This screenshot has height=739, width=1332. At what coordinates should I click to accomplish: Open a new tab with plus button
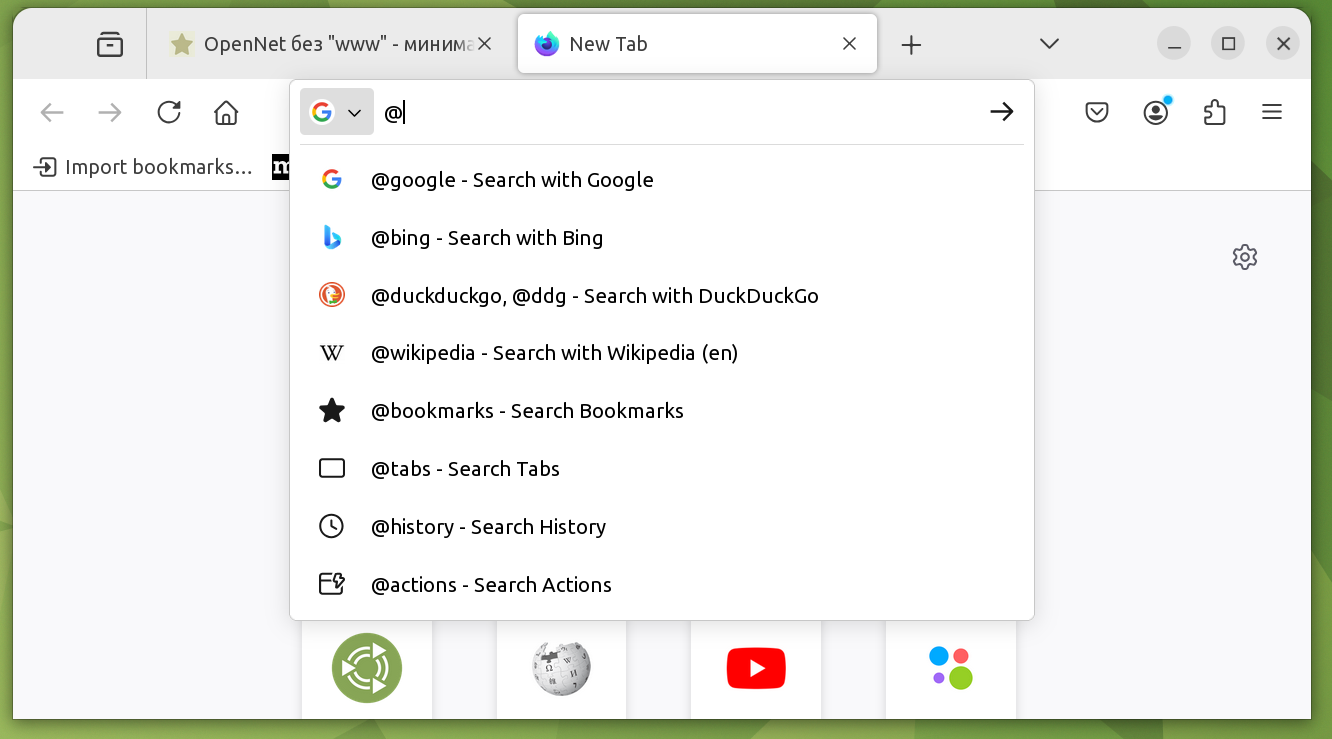point(911,44)
